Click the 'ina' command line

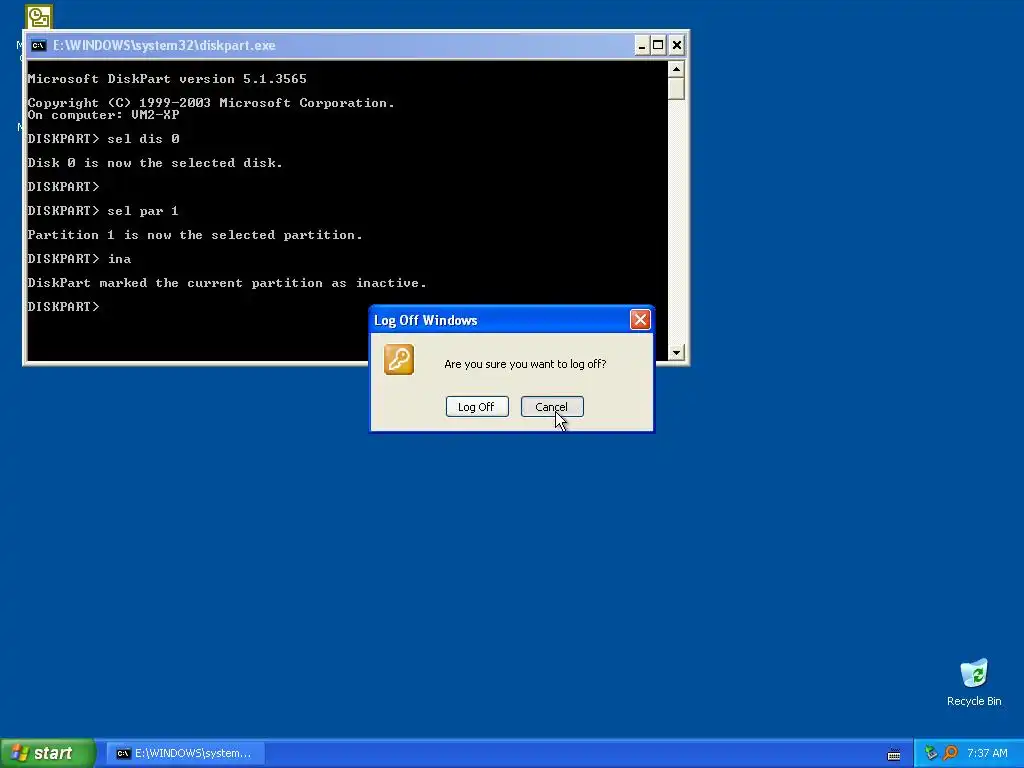79,259
